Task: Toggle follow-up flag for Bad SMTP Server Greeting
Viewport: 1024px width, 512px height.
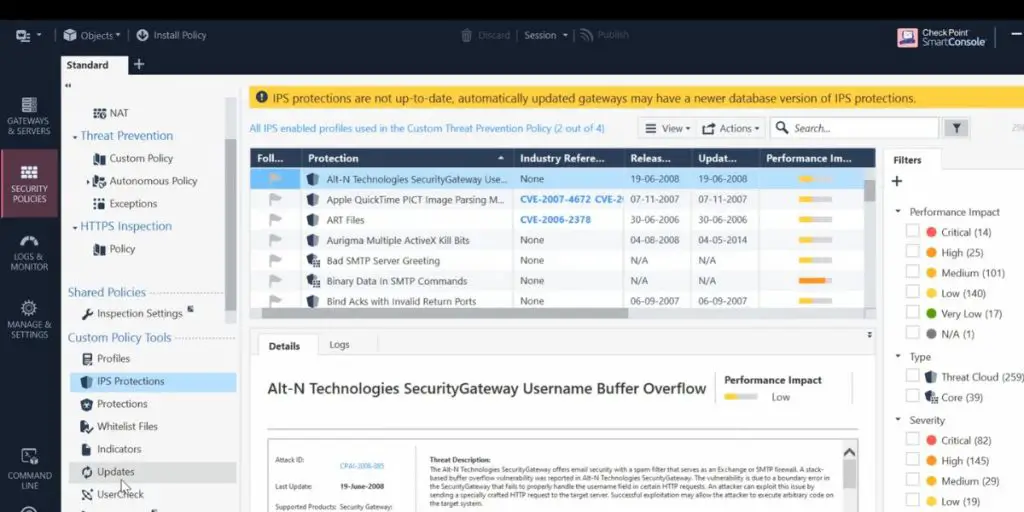Action: click(x=275, y=261)
